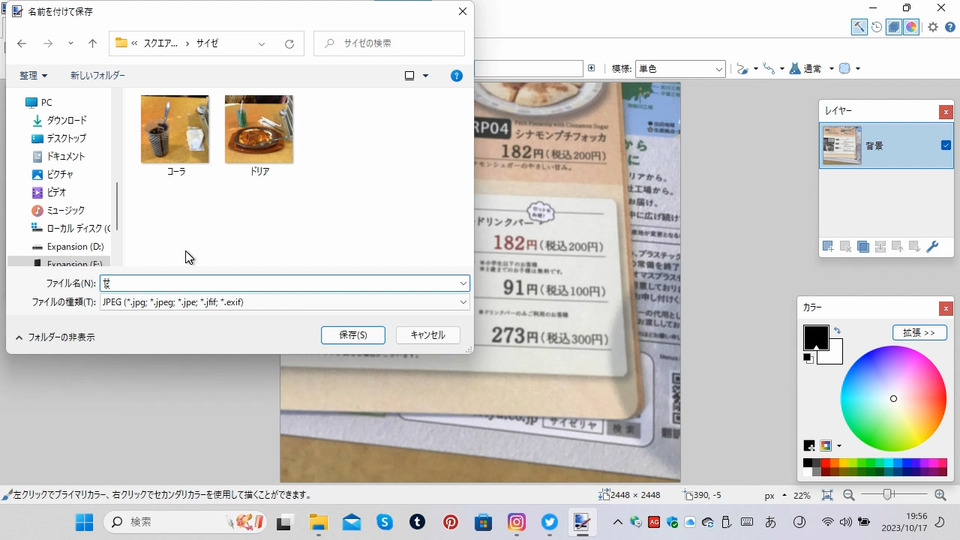The width and height of the screenshot is (960, 540).
Task: Duplicate layer icon in Layers panel
Action: 863,247
